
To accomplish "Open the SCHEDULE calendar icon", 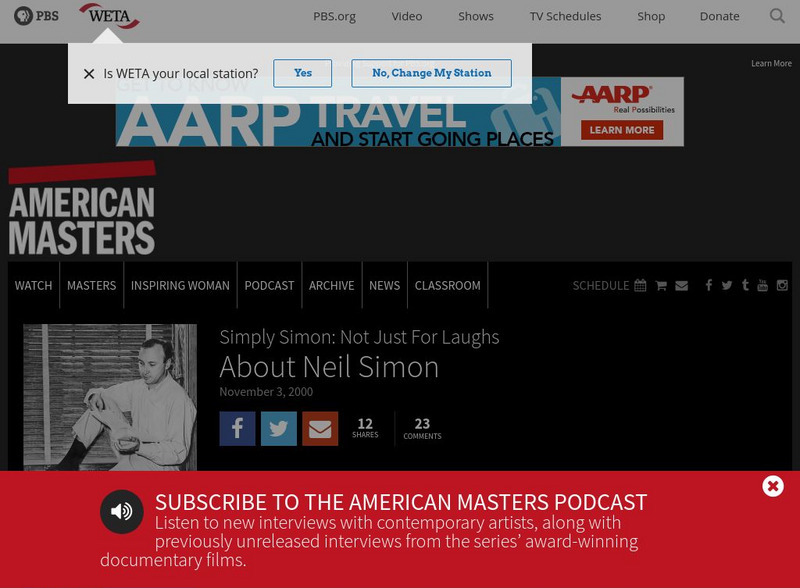I will (640, 285).
